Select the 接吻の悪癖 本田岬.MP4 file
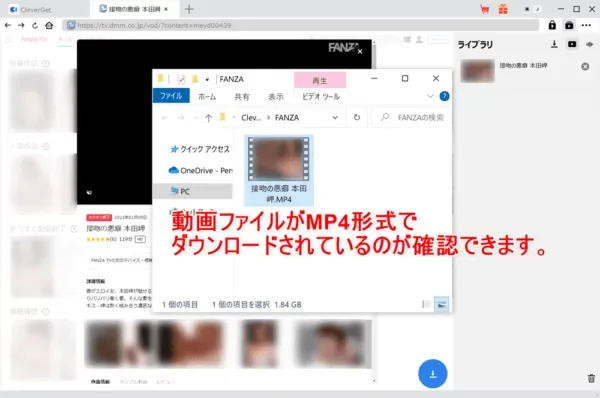This screenshot has width=600, height=398. click(x=279, y=170)
